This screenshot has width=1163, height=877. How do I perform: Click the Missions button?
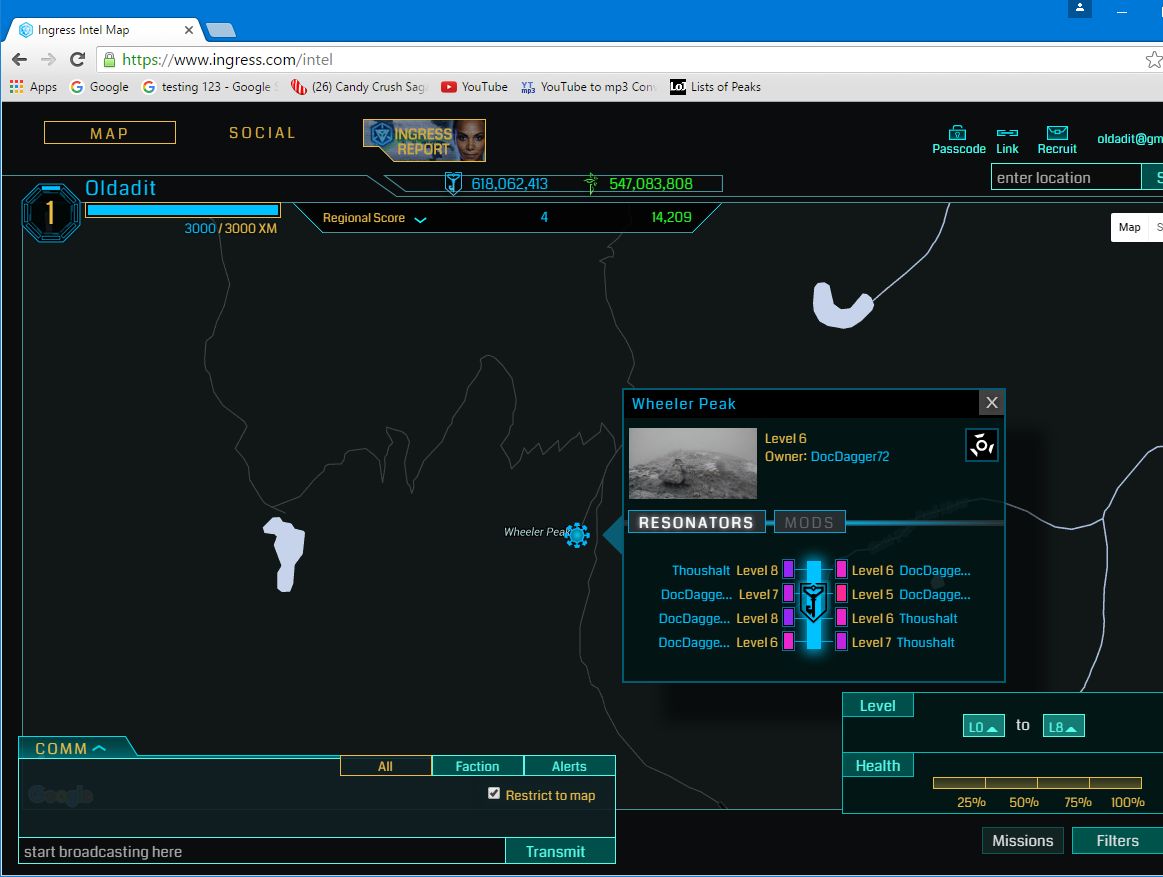1022,841
